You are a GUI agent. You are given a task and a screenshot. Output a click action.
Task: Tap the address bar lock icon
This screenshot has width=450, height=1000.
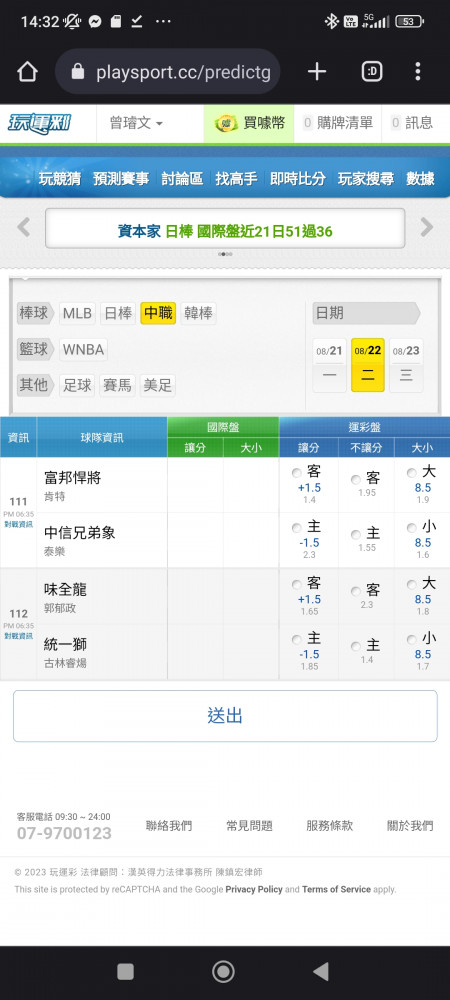pos(78,72)
